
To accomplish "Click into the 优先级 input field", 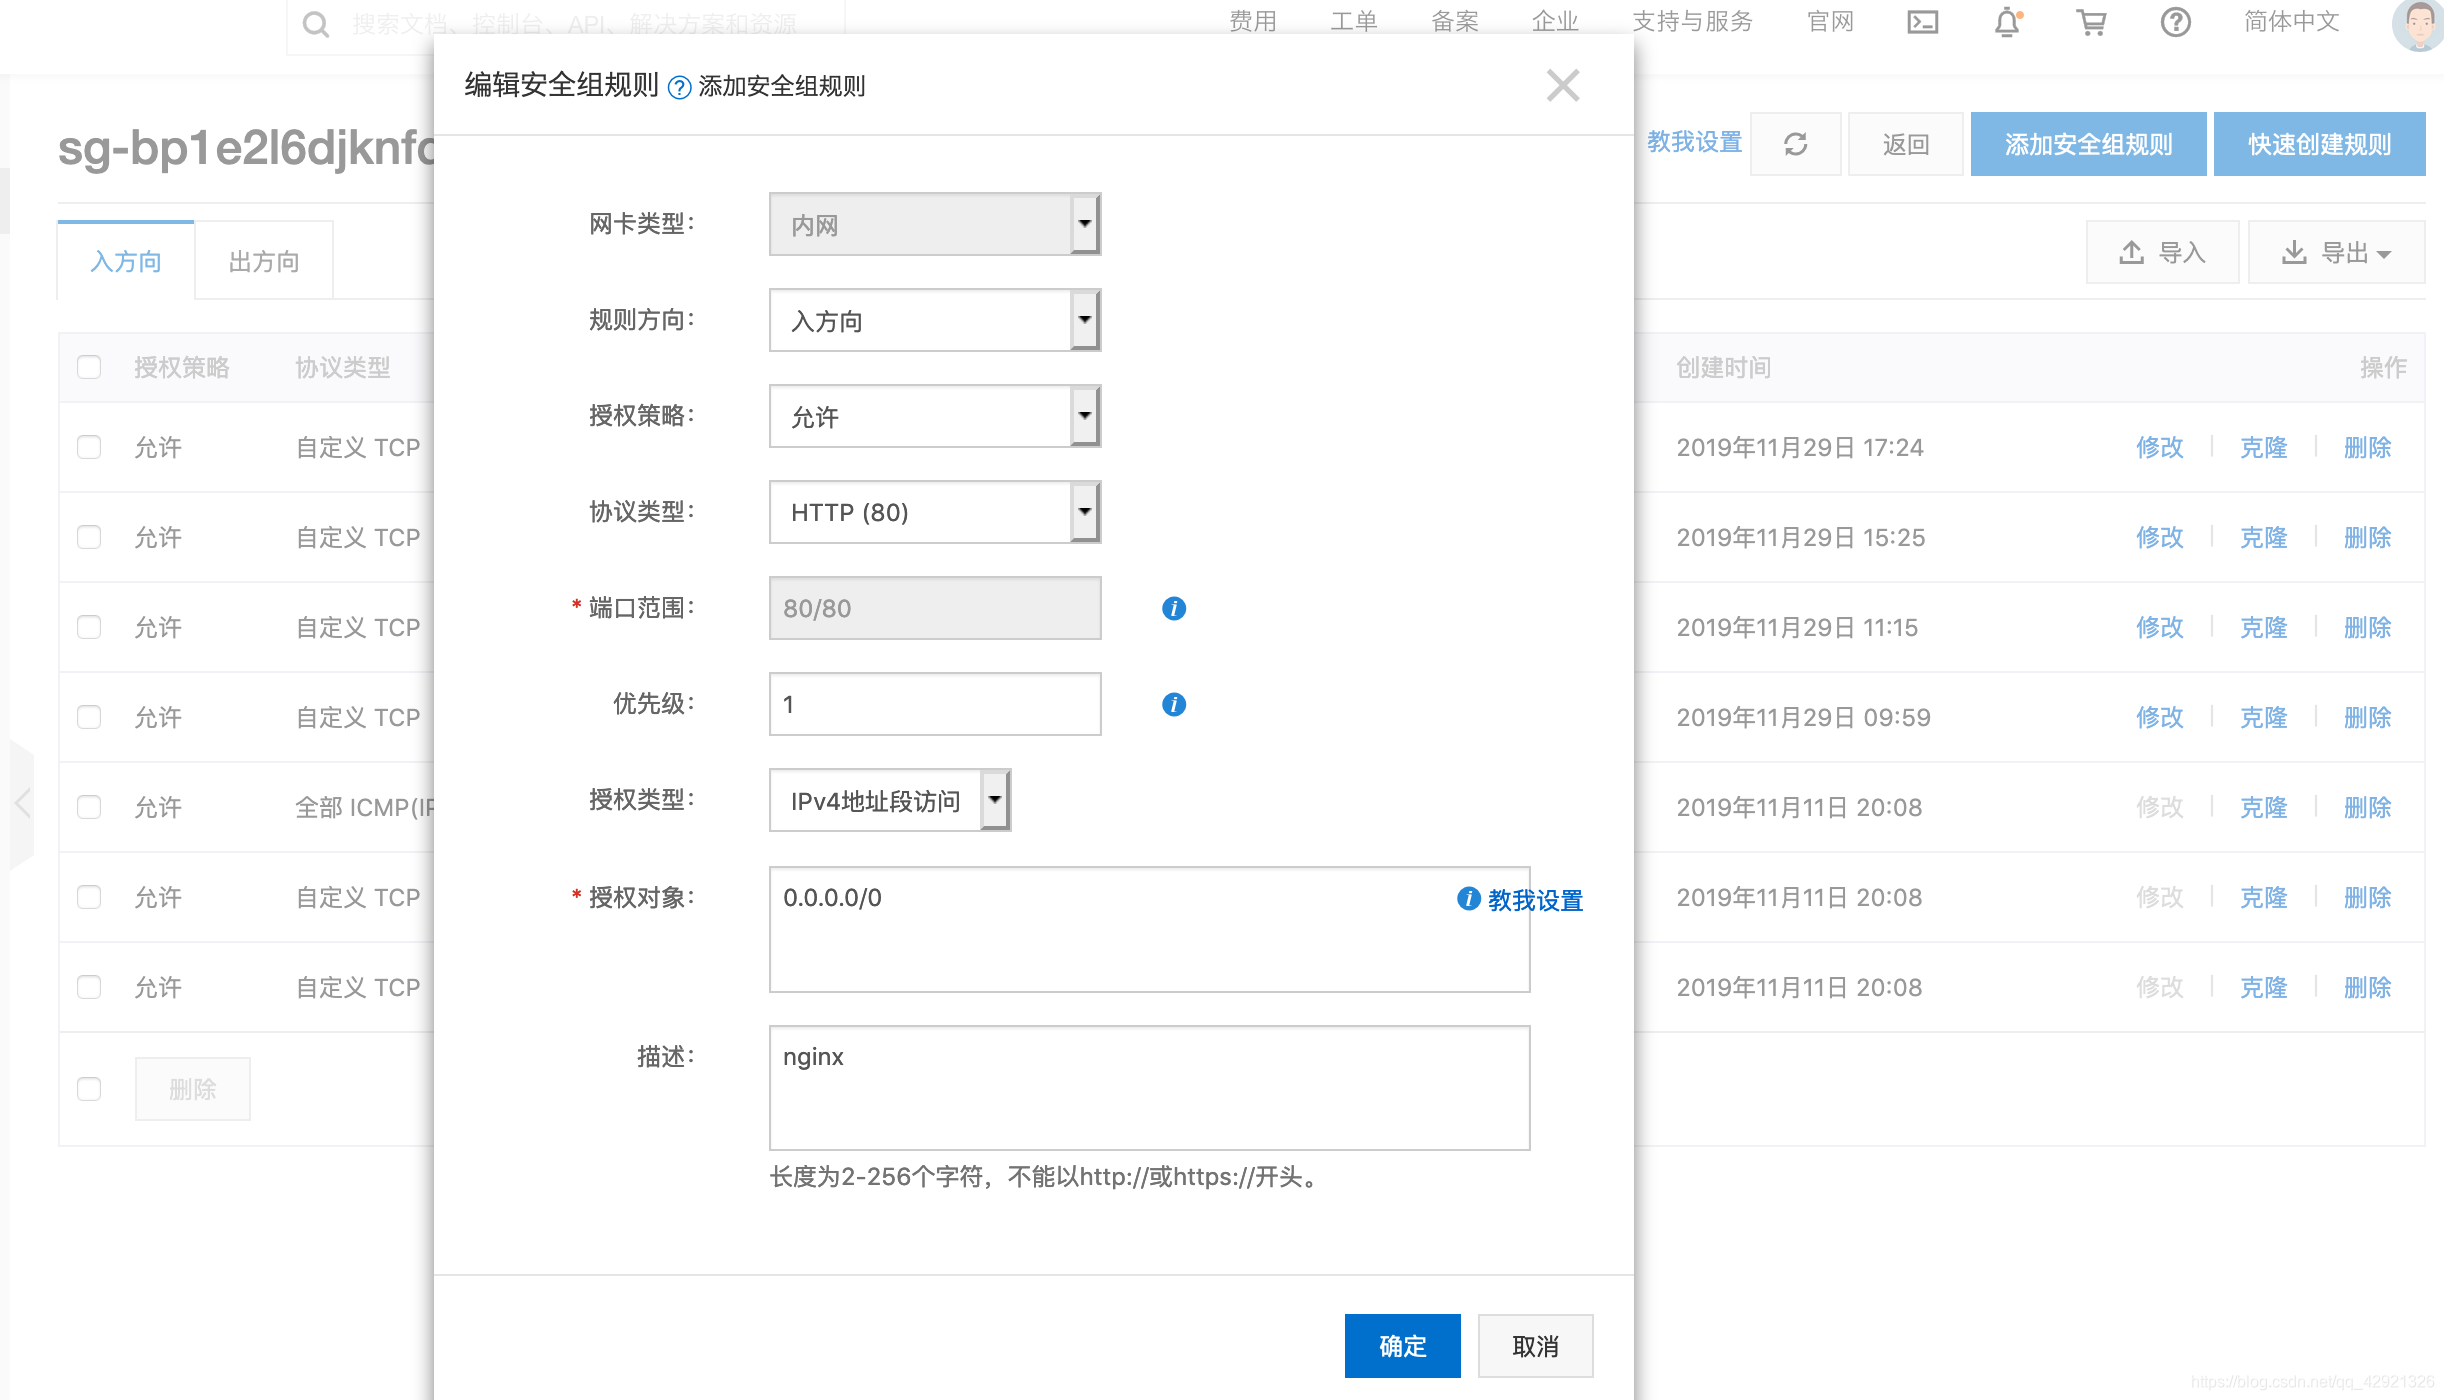I will point(934,704).
